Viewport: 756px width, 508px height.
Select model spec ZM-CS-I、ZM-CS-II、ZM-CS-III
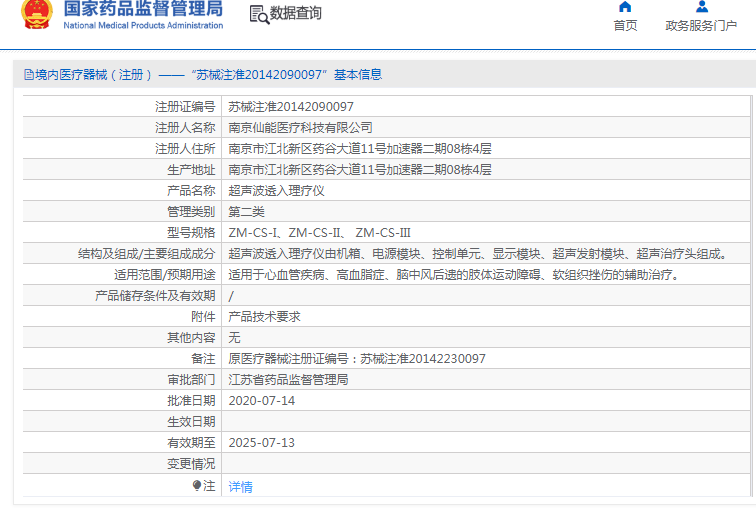tap(319, 233)
